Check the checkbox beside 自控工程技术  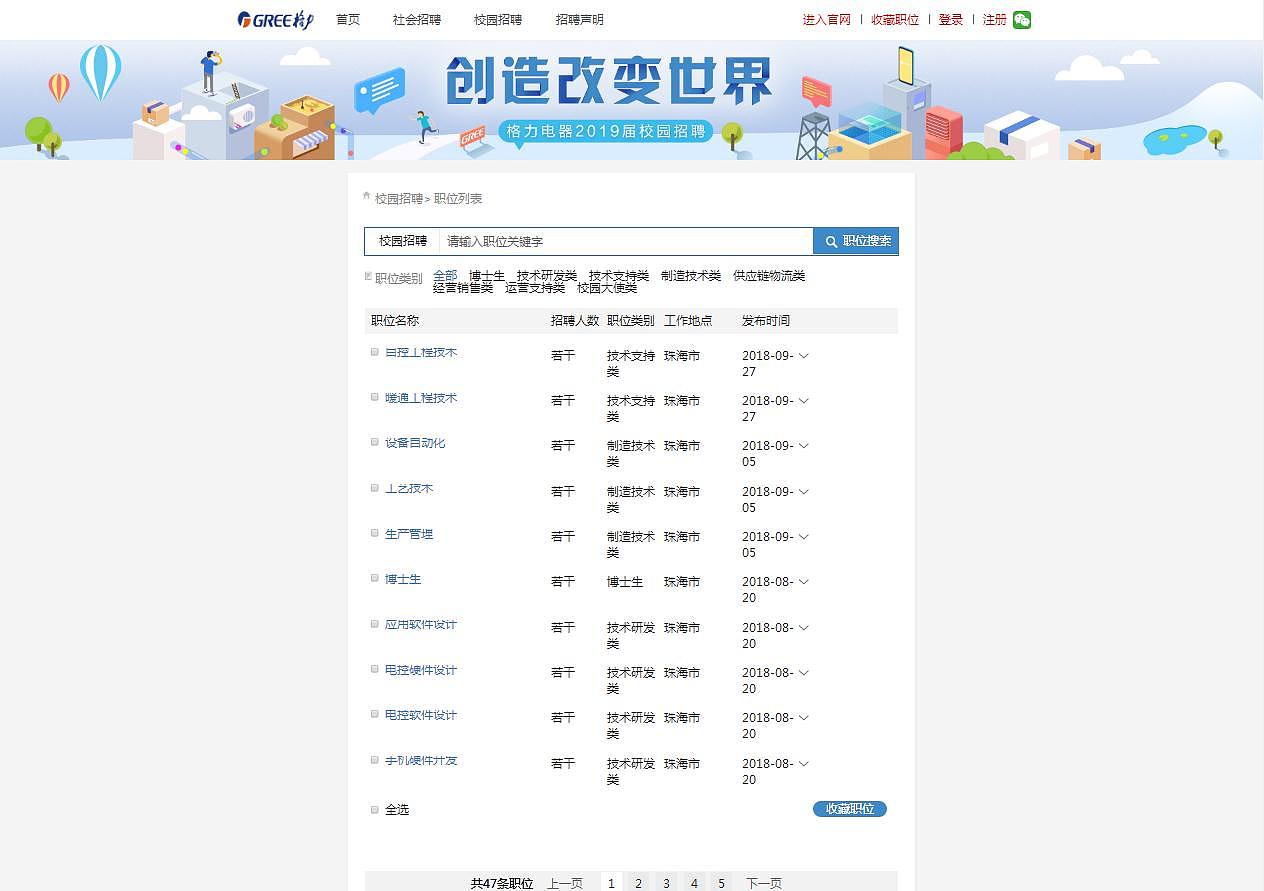(374, 351)
